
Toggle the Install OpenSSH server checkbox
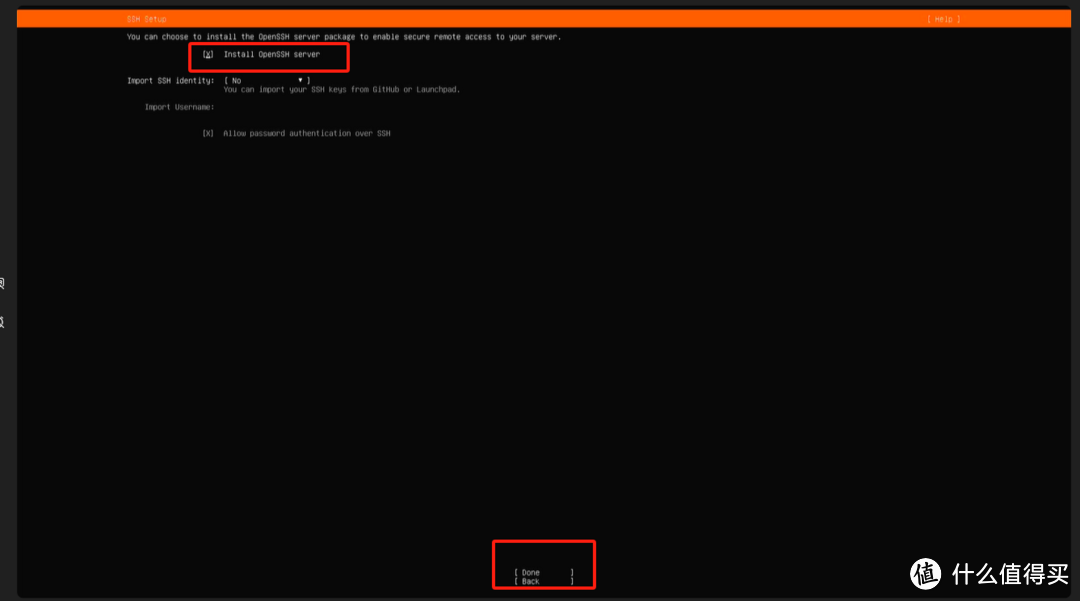208,54
